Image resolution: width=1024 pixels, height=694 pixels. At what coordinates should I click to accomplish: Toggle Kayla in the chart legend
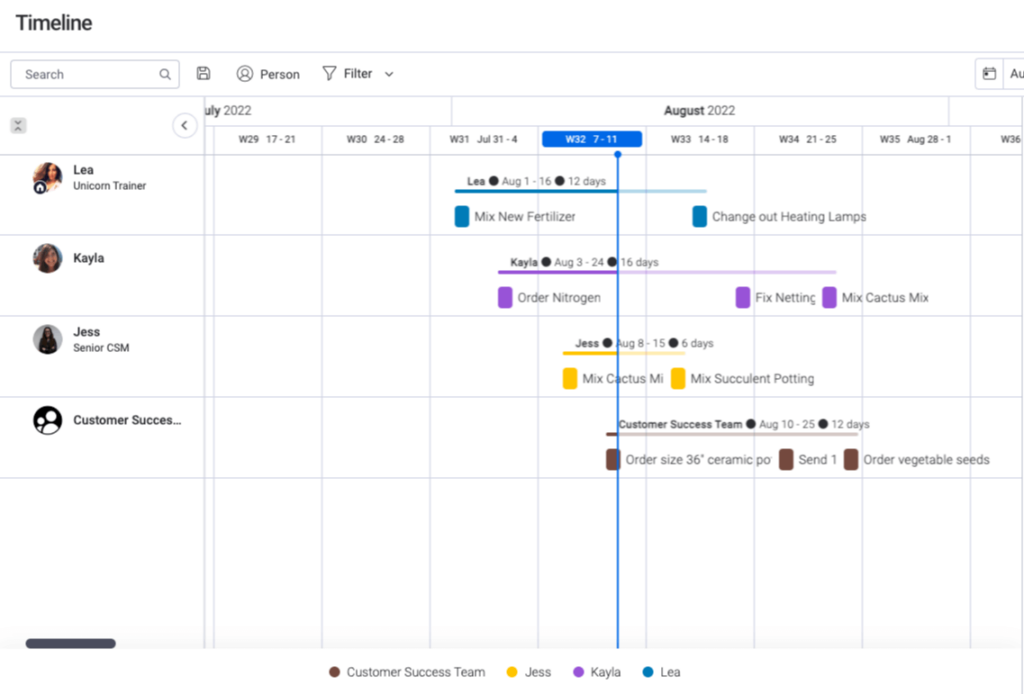click(x=597, y=672)
